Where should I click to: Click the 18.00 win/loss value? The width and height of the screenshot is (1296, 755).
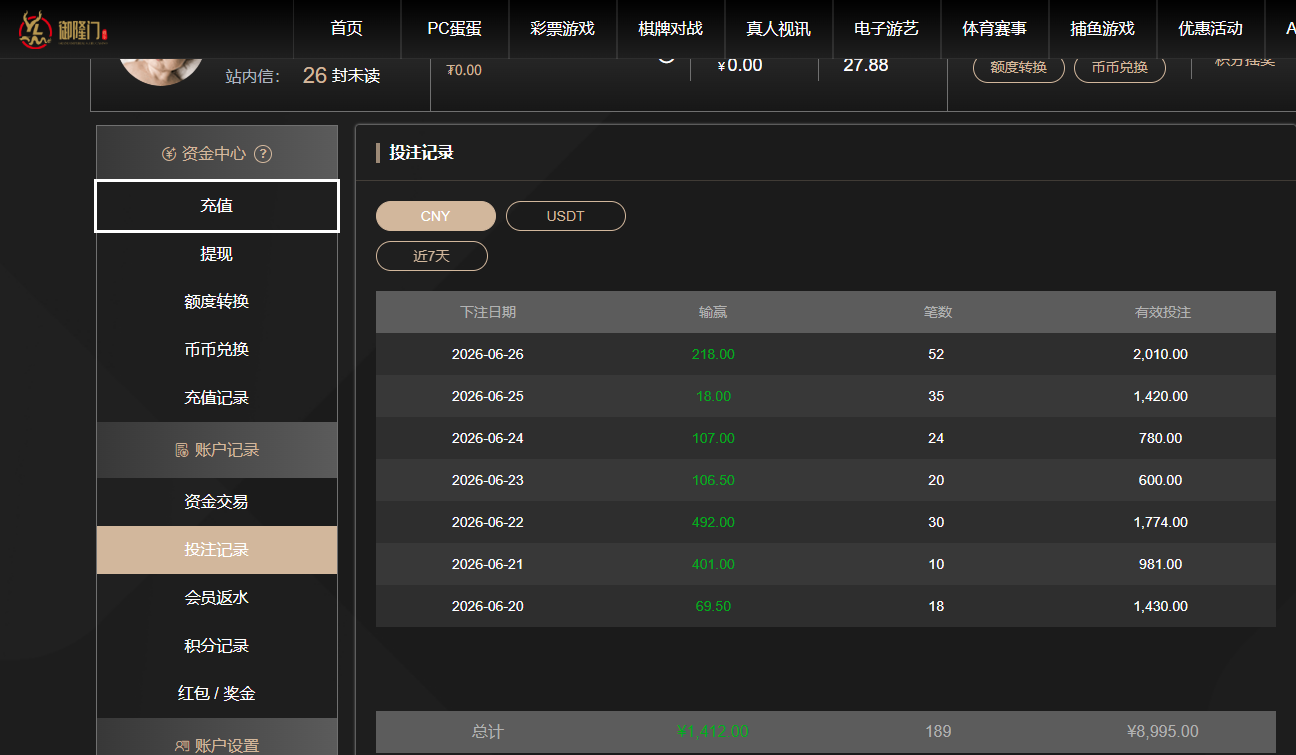713,396
